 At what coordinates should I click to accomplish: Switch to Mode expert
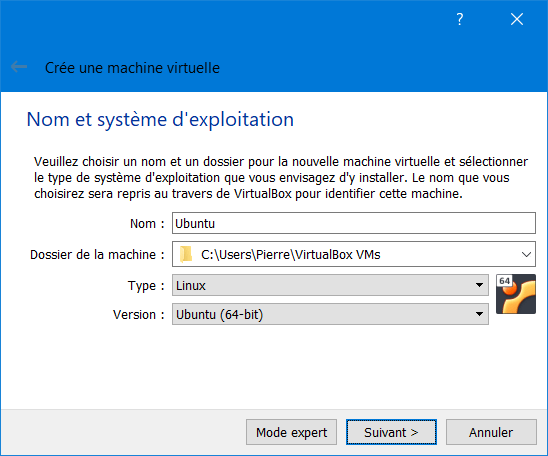[291, 432]
